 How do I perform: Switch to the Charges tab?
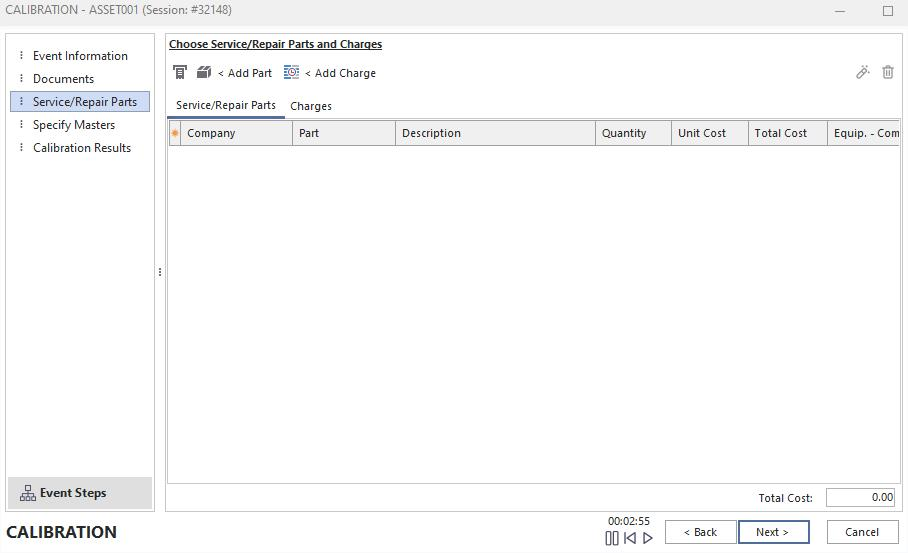click(311, 106)
